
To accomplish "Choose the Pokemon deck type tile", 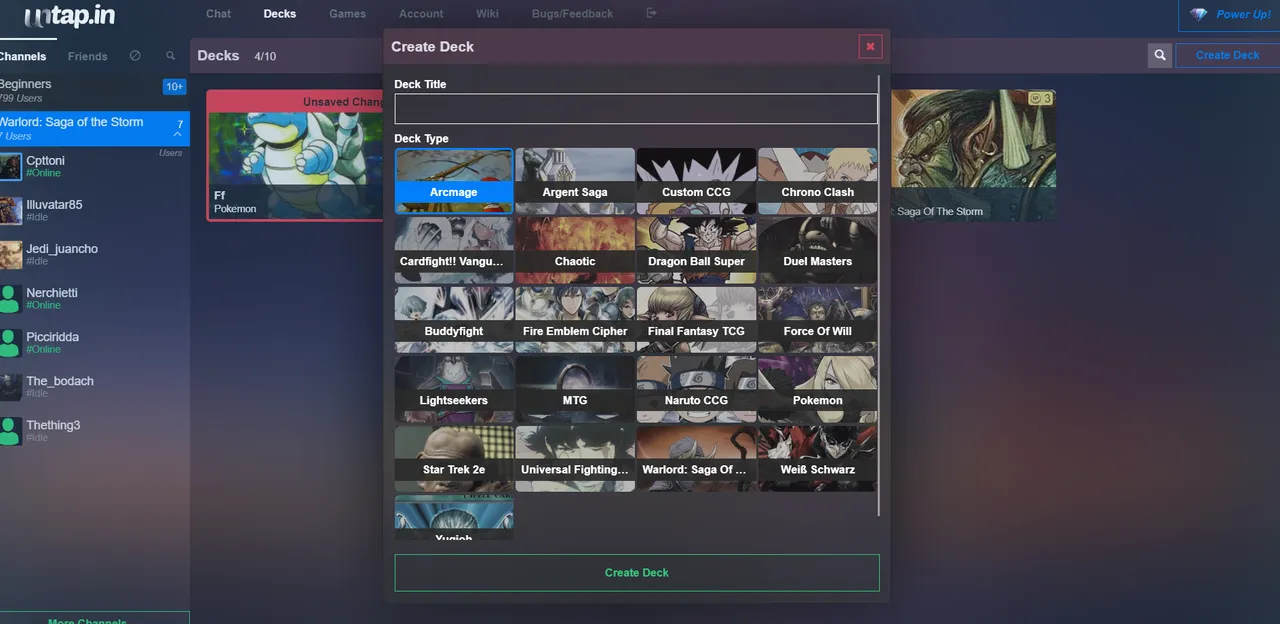I will coord(818,389).
